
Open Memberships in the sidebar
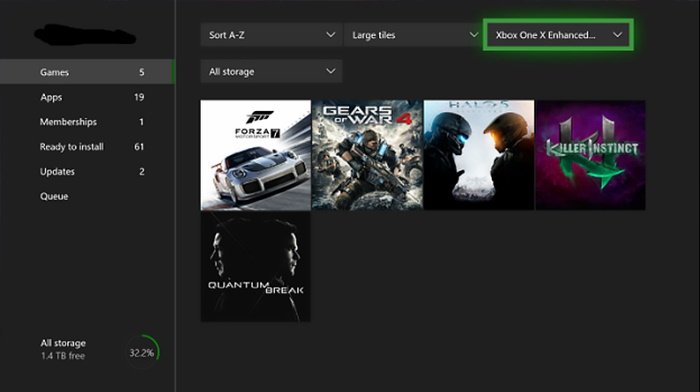87,122
